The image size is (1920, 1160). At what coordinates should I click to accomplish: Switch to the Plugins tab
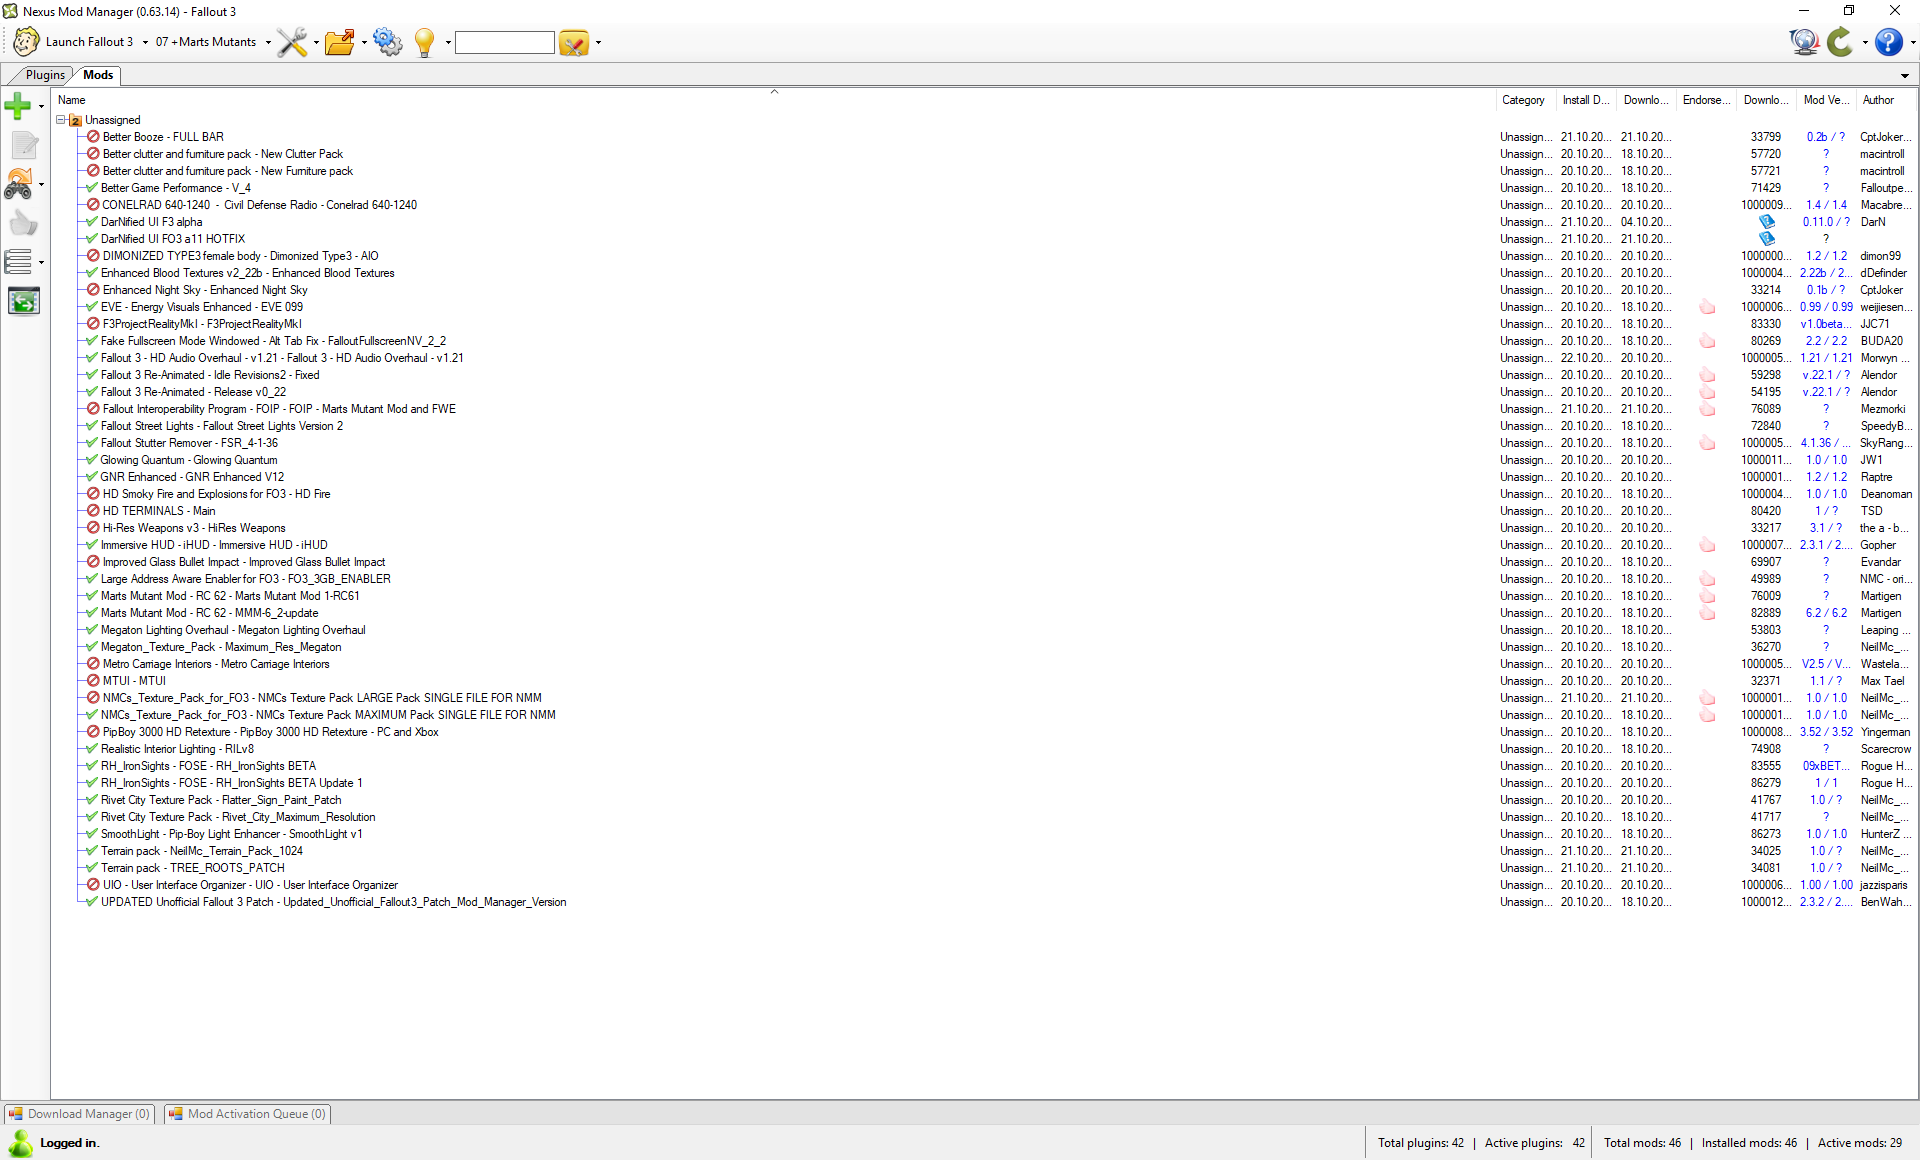click(45, 75)
